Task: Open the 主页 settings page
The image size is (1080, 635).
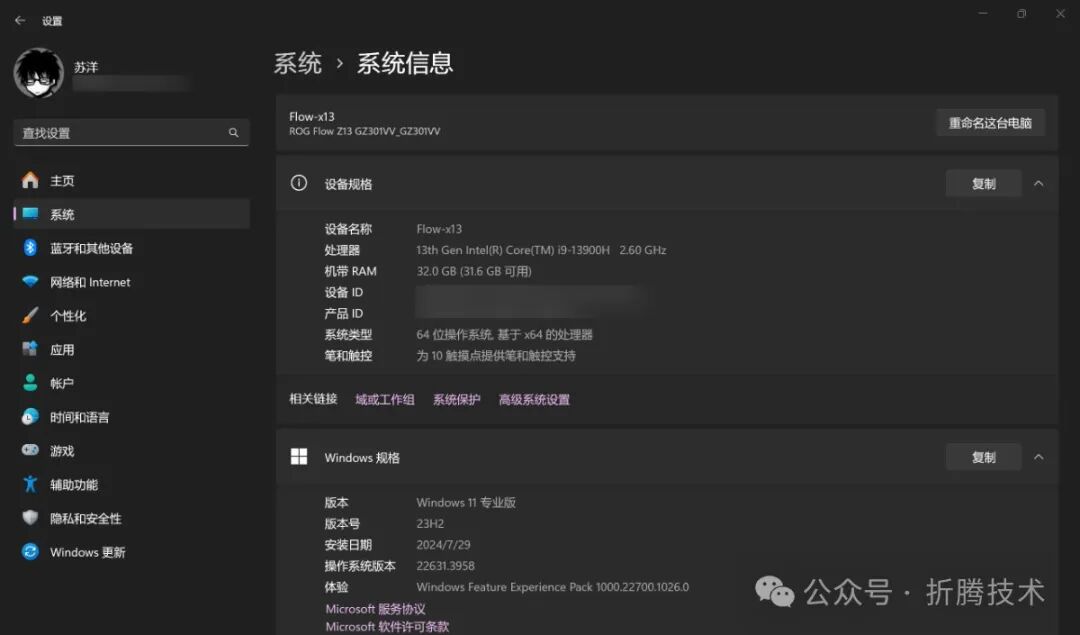Action: pos(131,180)
